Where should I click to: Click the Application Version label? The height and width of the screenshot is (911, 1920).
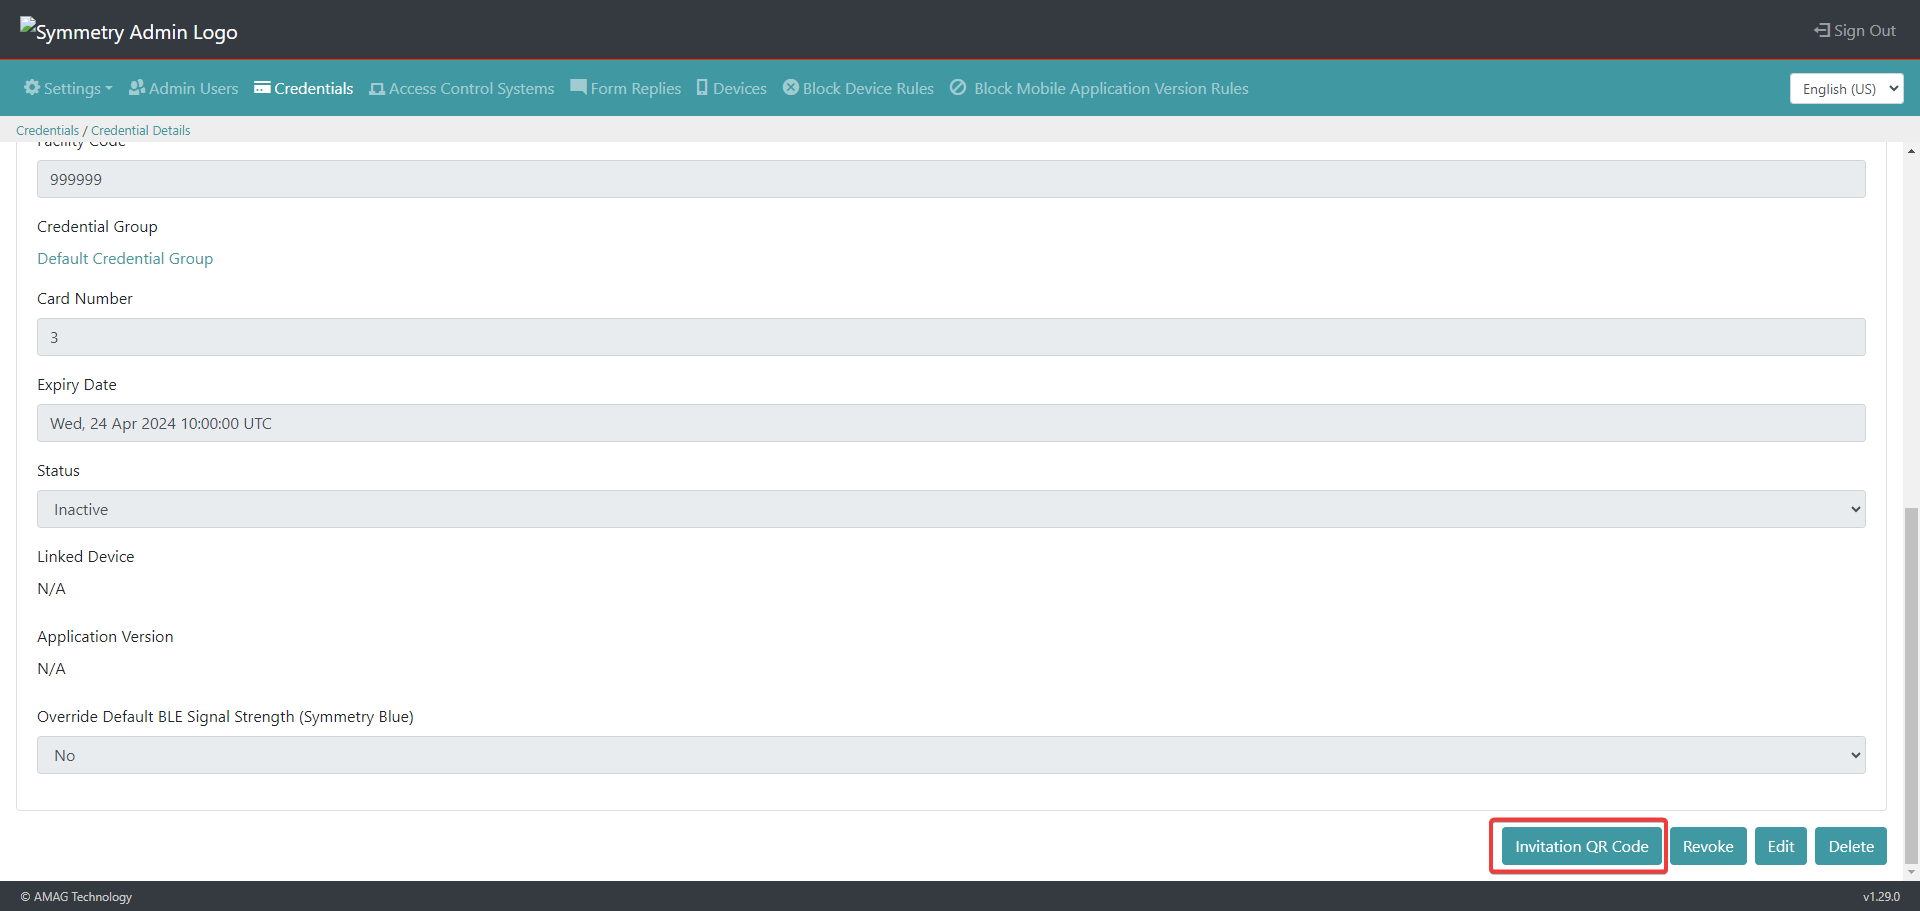click(x=105, y=636)
